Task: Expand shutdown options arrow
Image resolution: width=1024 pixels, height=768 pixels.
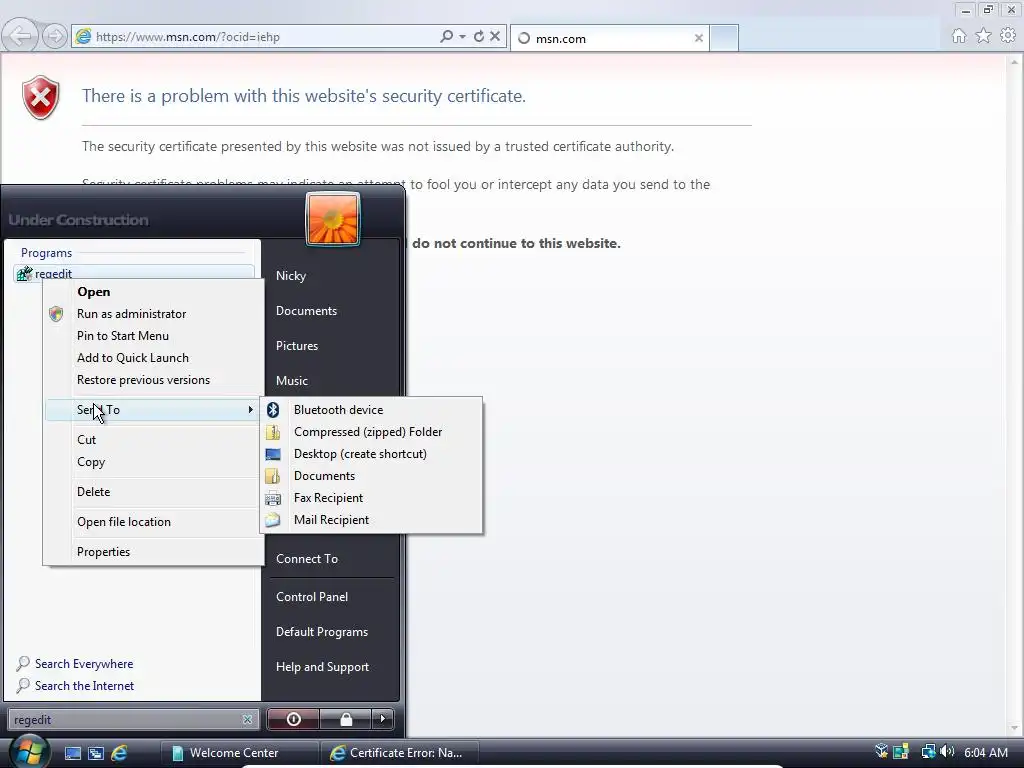Action: pyautogui.click(x=383, y=719)
